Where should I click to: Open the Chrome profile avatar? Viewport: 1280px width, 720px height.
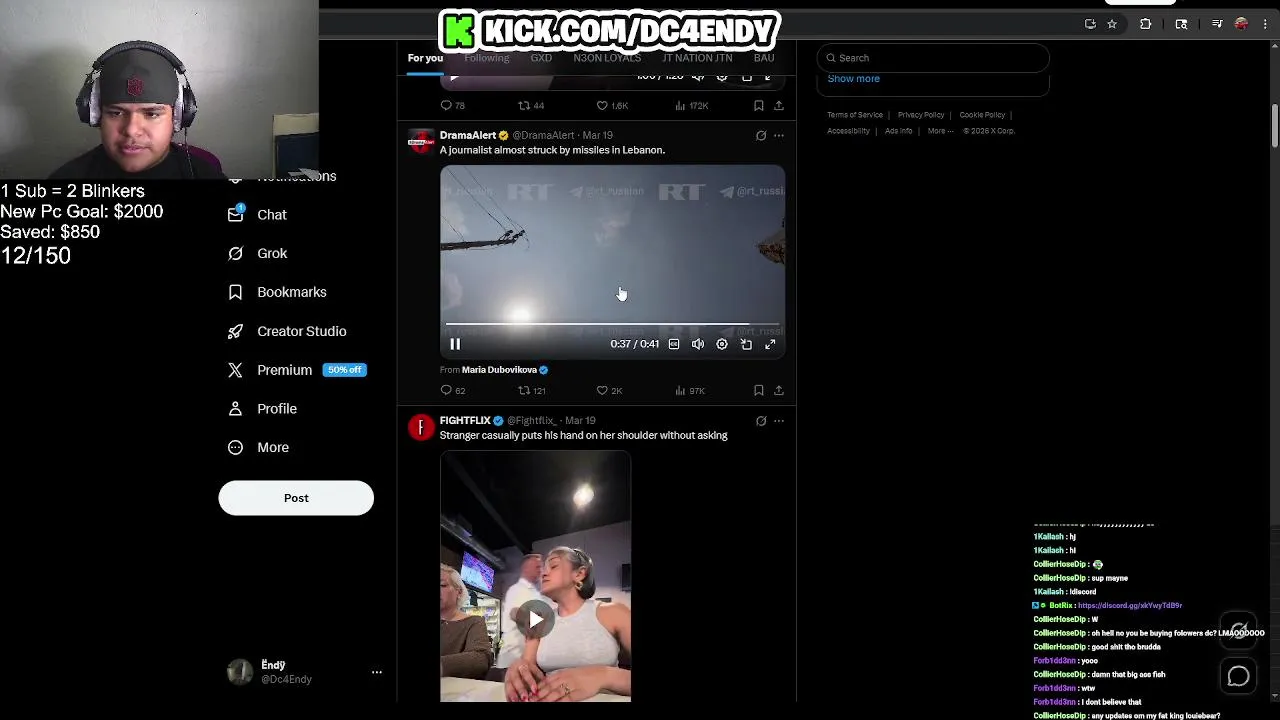pyautogui.click(x=1241, y=24)
